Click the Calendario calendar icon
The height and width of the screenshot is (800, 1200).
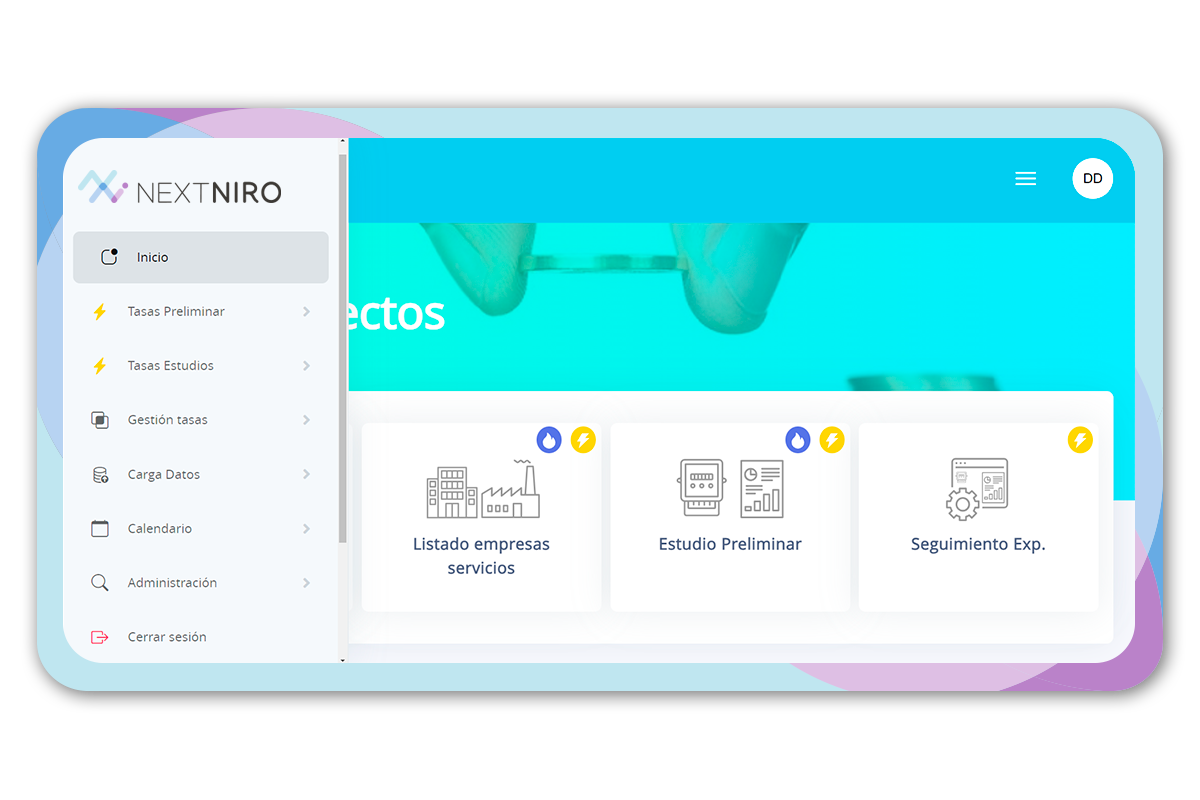coord(100,529)
